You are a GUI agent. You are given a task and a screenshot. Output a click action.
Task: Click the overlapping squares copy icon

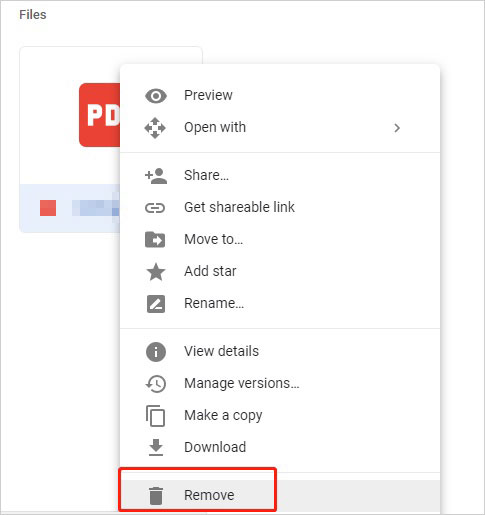155,416
